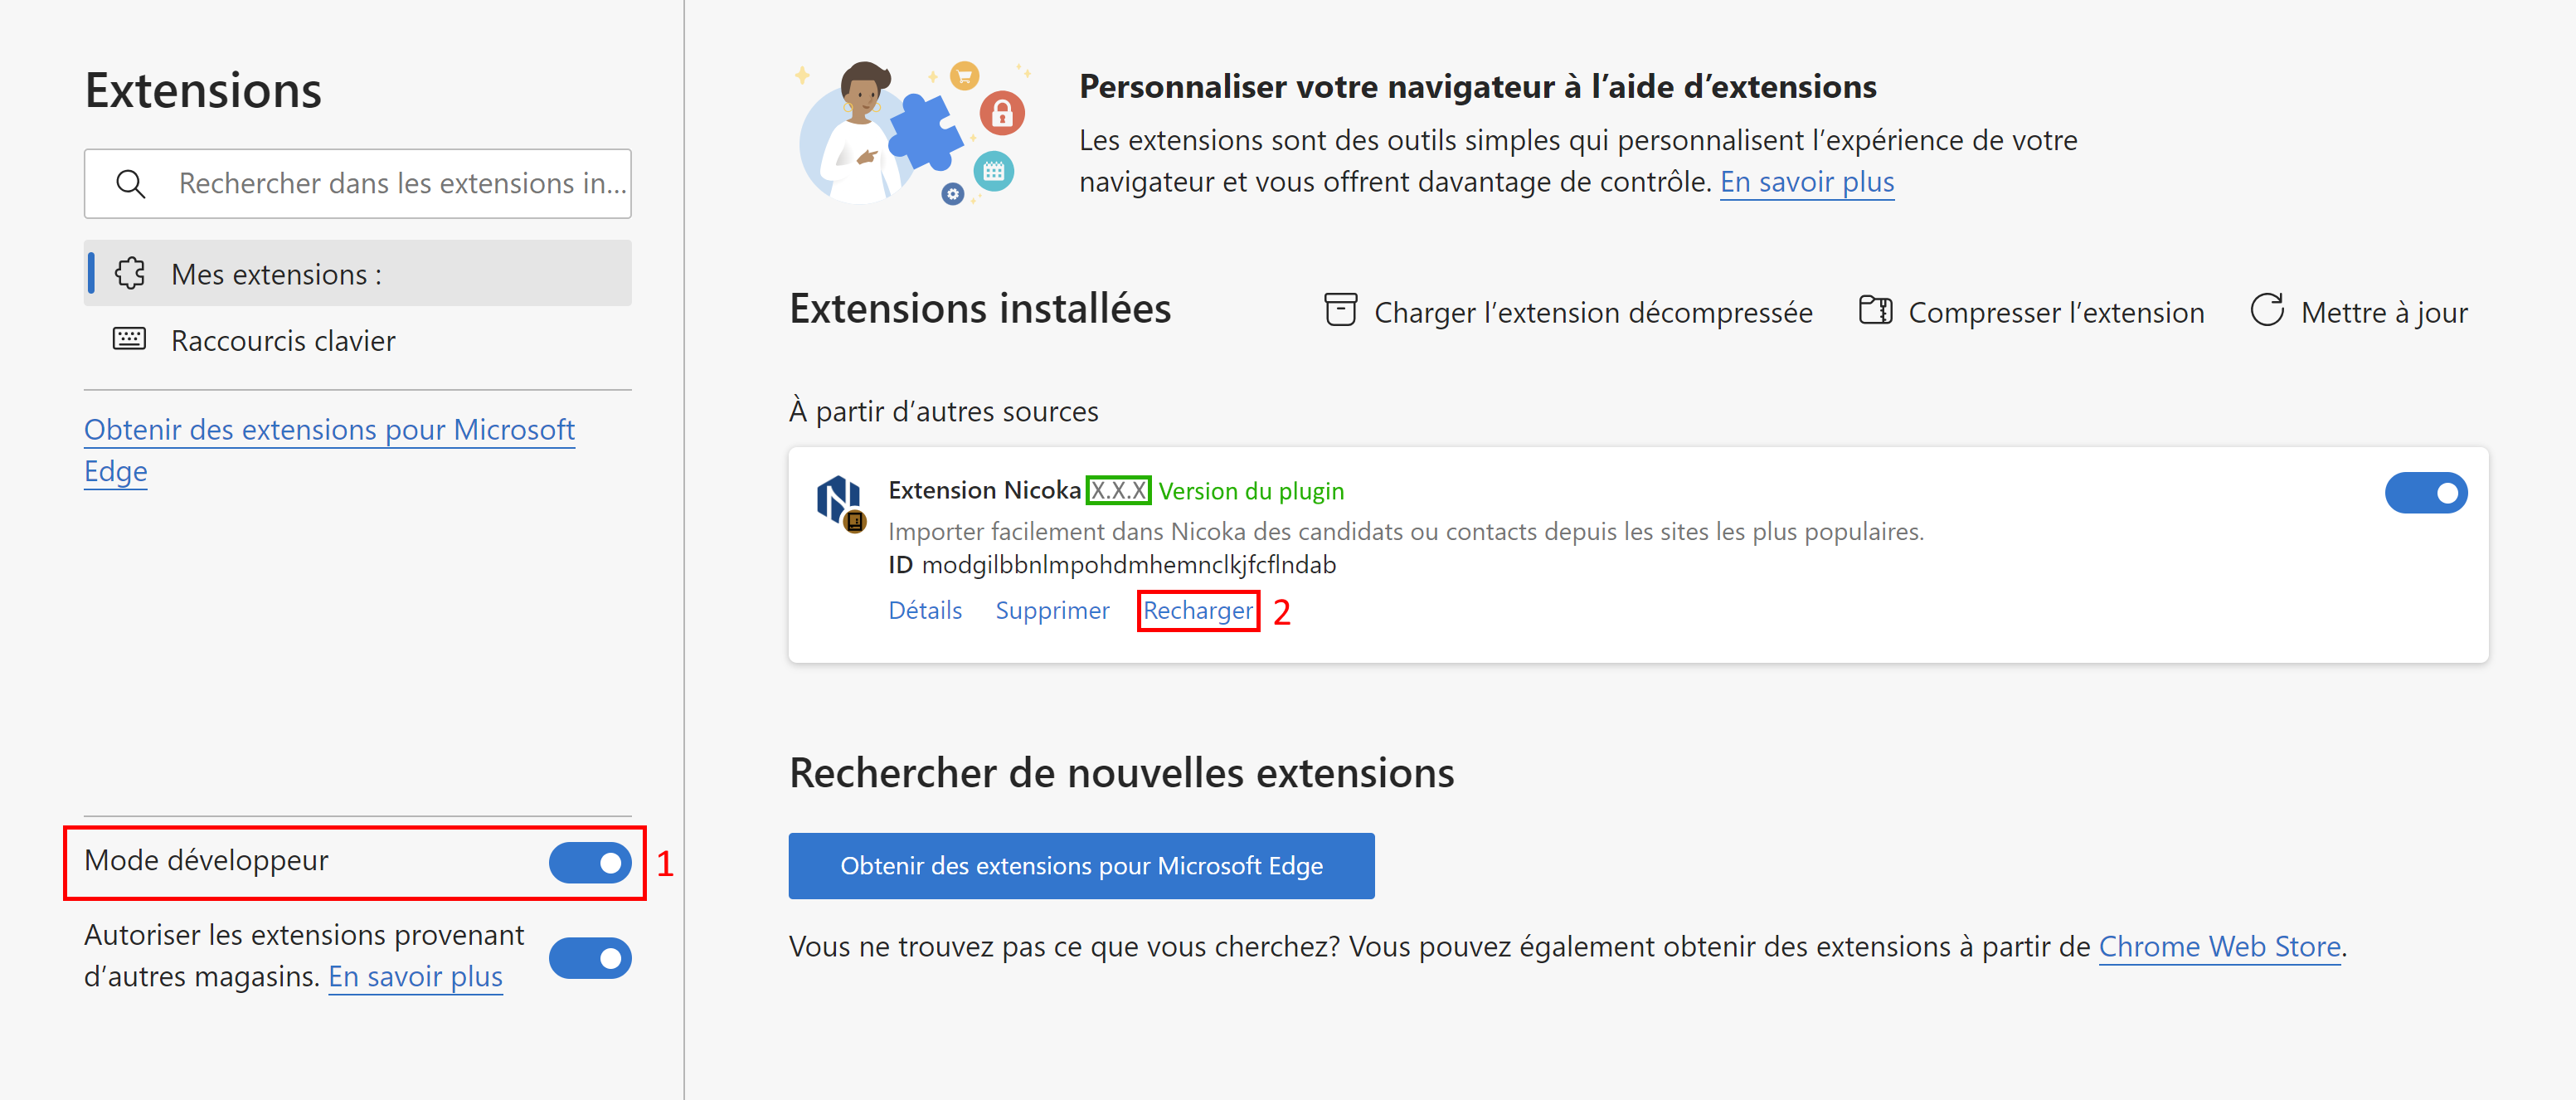Click Supprimer to remove Nicoka extension
Viewport: 2576px width, 1100px height.
coord(1052,610)
